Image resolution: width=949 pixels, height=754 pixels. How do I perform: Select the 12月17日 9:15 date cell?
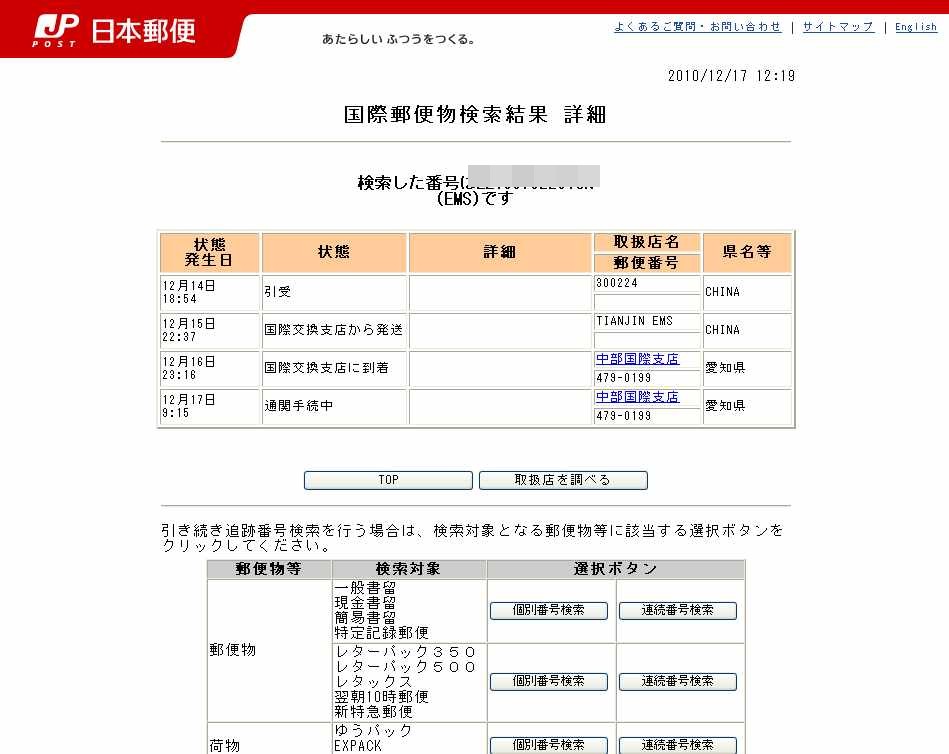coord(209,407)
